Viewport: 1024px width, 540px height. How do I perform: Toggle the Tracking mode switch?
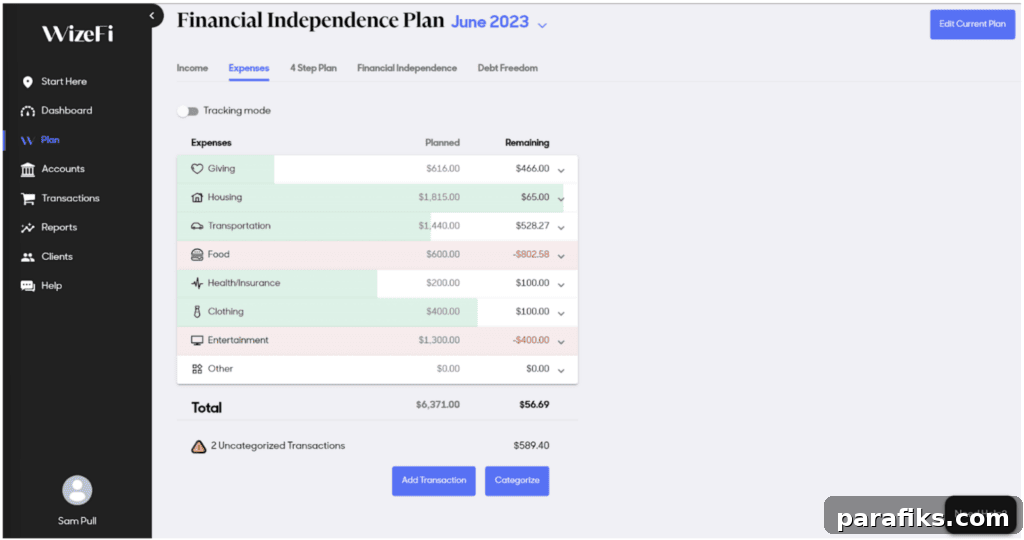click(188, 111)
